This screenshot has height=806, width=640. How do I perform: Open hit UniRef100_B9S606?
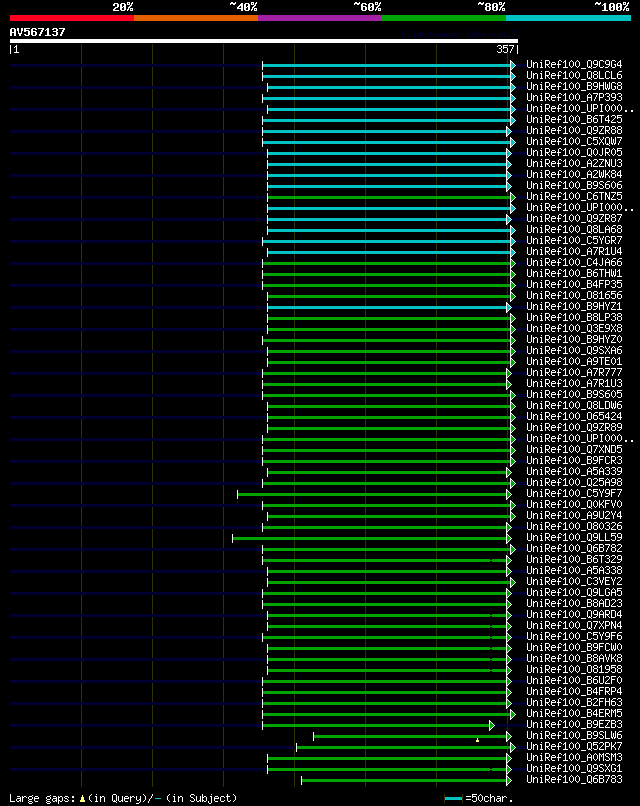(x=574, y=186)
